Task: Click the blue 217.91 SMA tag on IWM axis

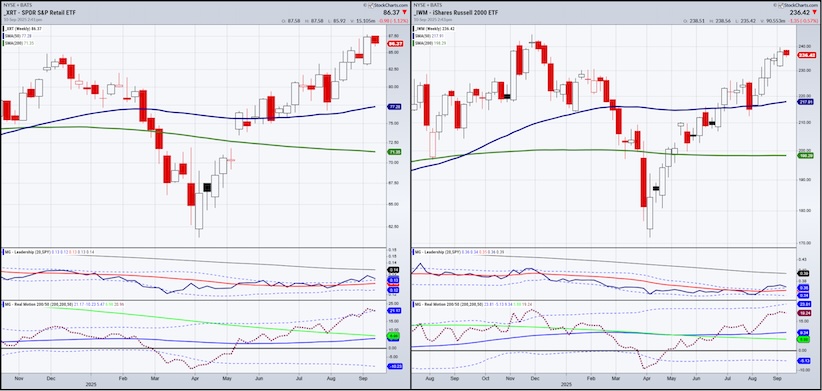Action: (805, 102)
